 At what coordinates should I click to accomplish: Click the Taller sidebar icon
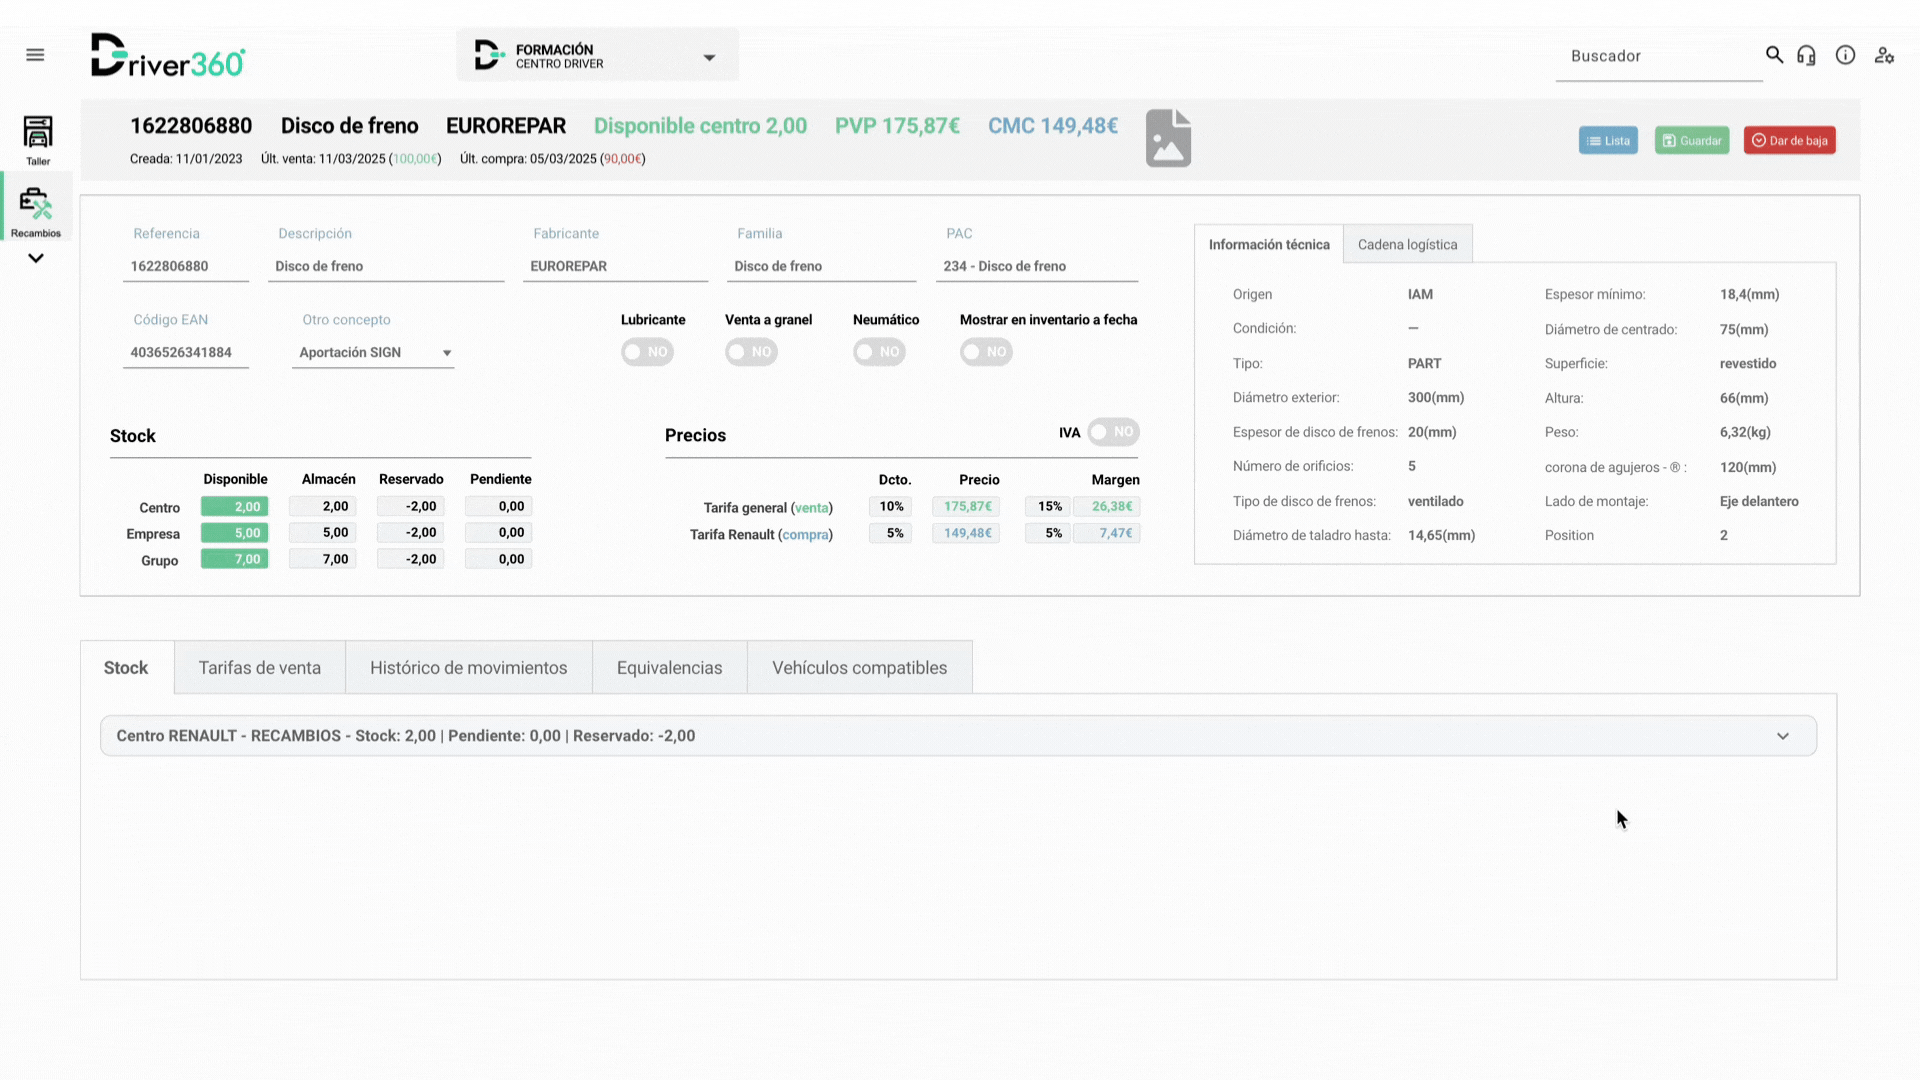pyautogui.click(x=38, y=139)
